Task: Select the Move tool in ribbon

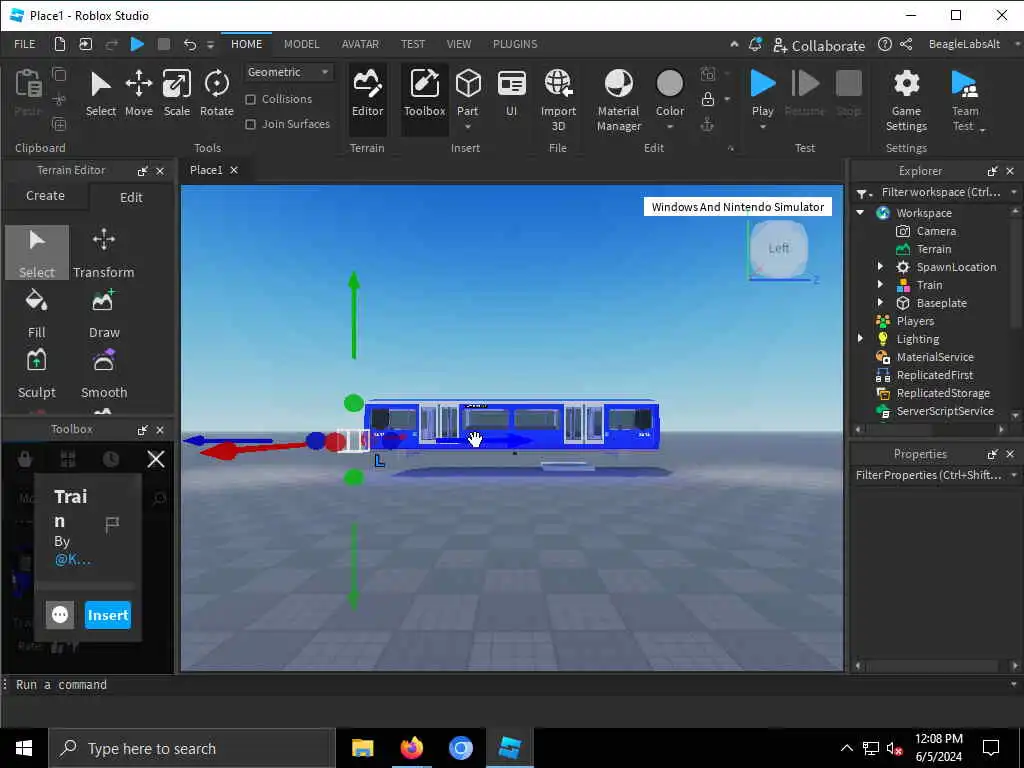Action: (139, 93)
